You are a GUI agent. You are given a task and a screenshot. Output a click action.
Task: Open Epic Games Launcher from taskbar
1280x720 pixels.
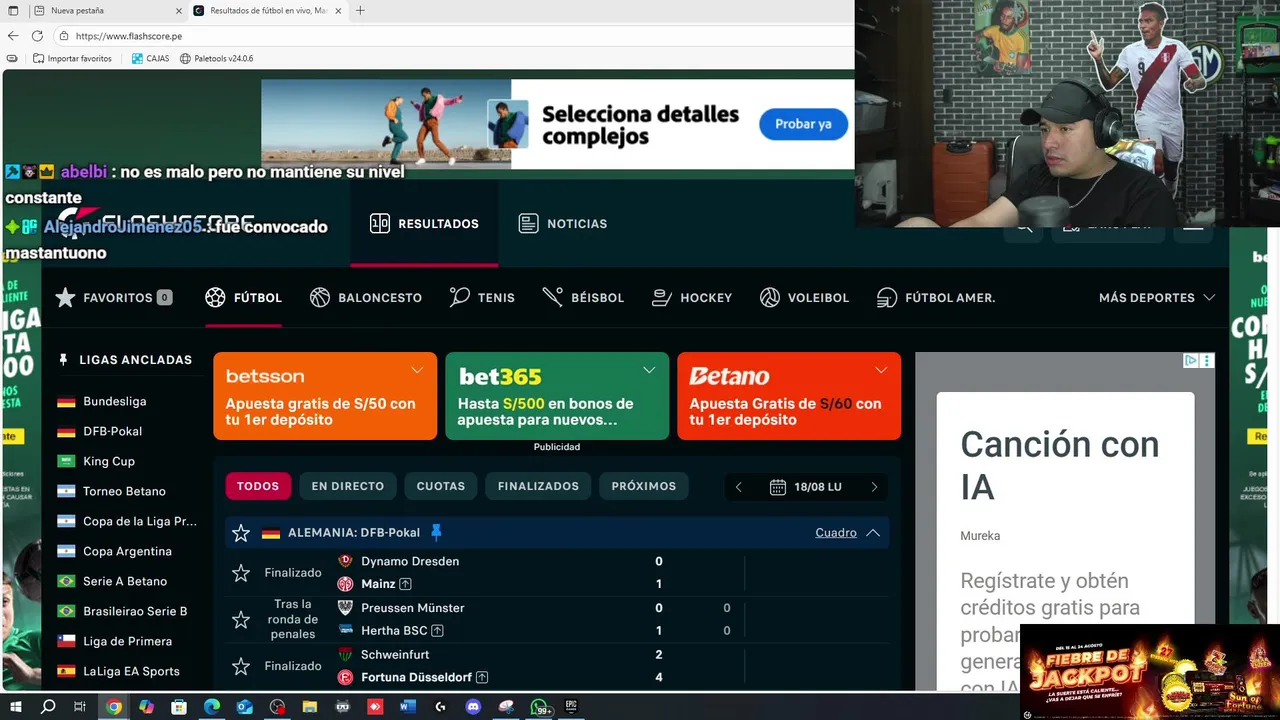571,707
